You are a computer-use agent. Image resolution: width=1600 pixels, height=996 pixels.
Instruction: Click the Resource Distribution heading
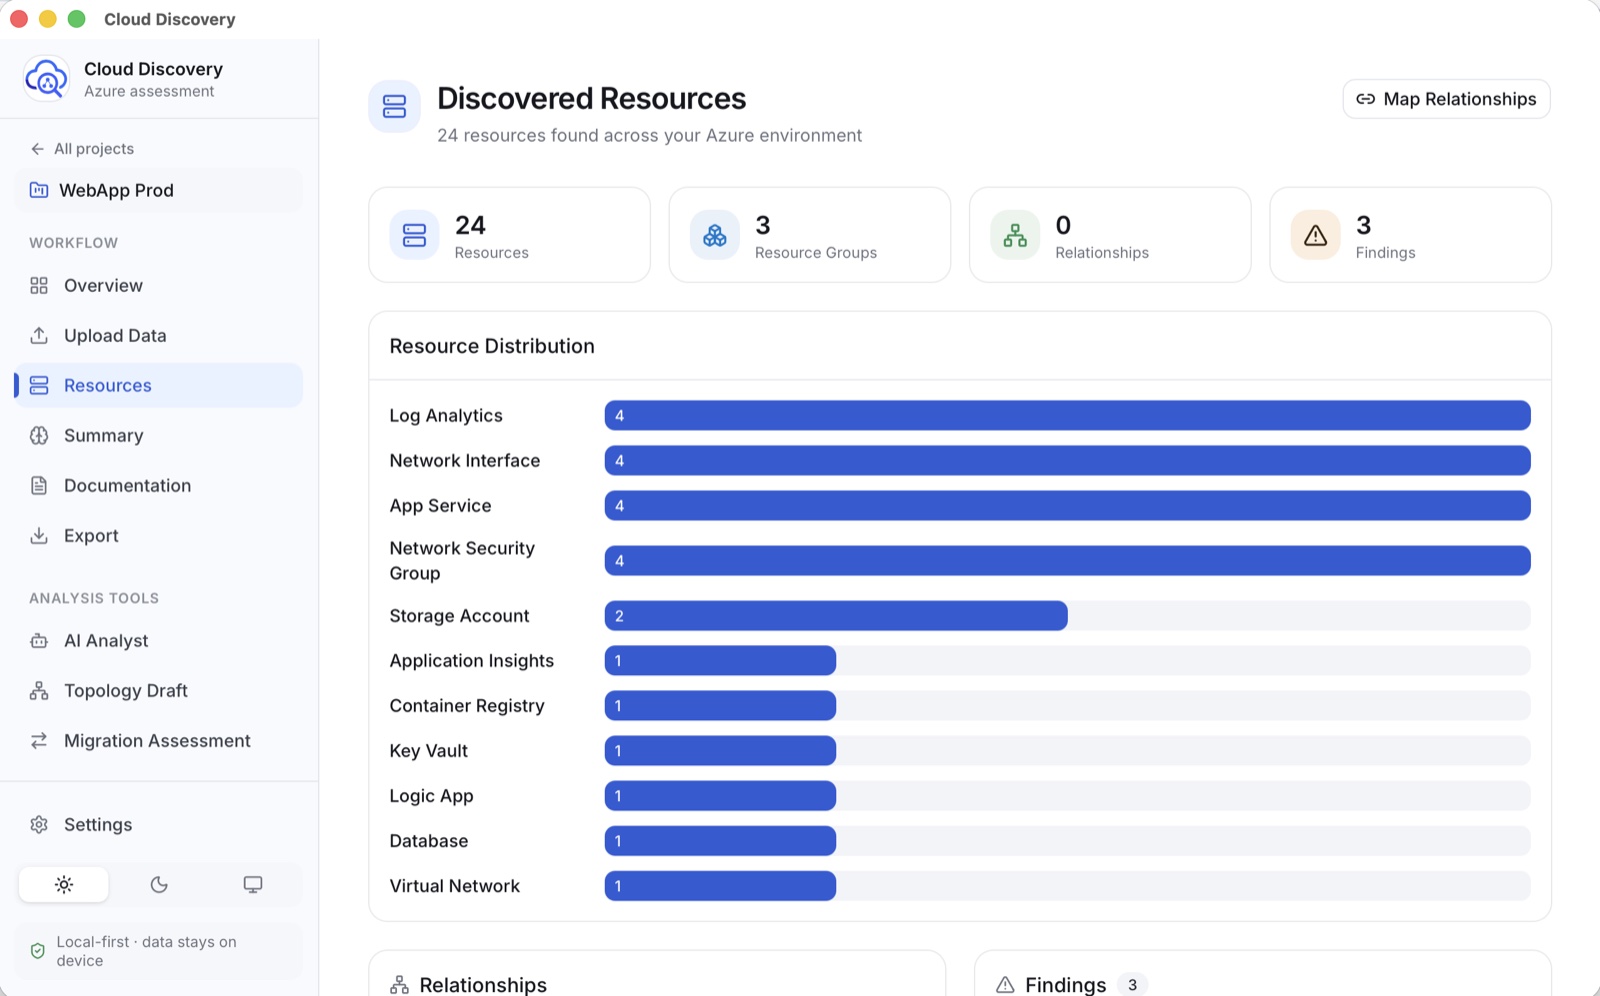(492, 346)
